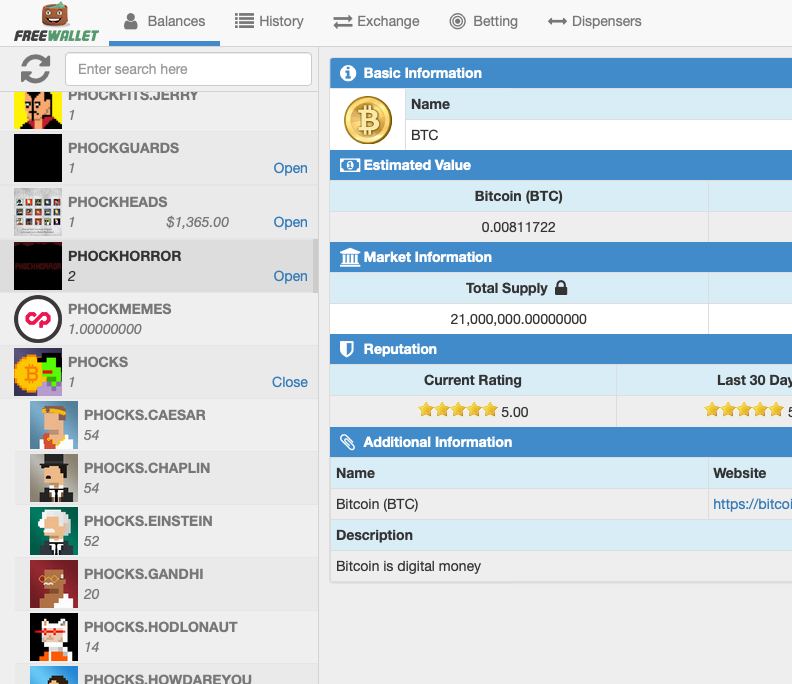The image size is (792, 684).
Task: Click the Total Supply lock icon
Action: click(x=561, y=288)
